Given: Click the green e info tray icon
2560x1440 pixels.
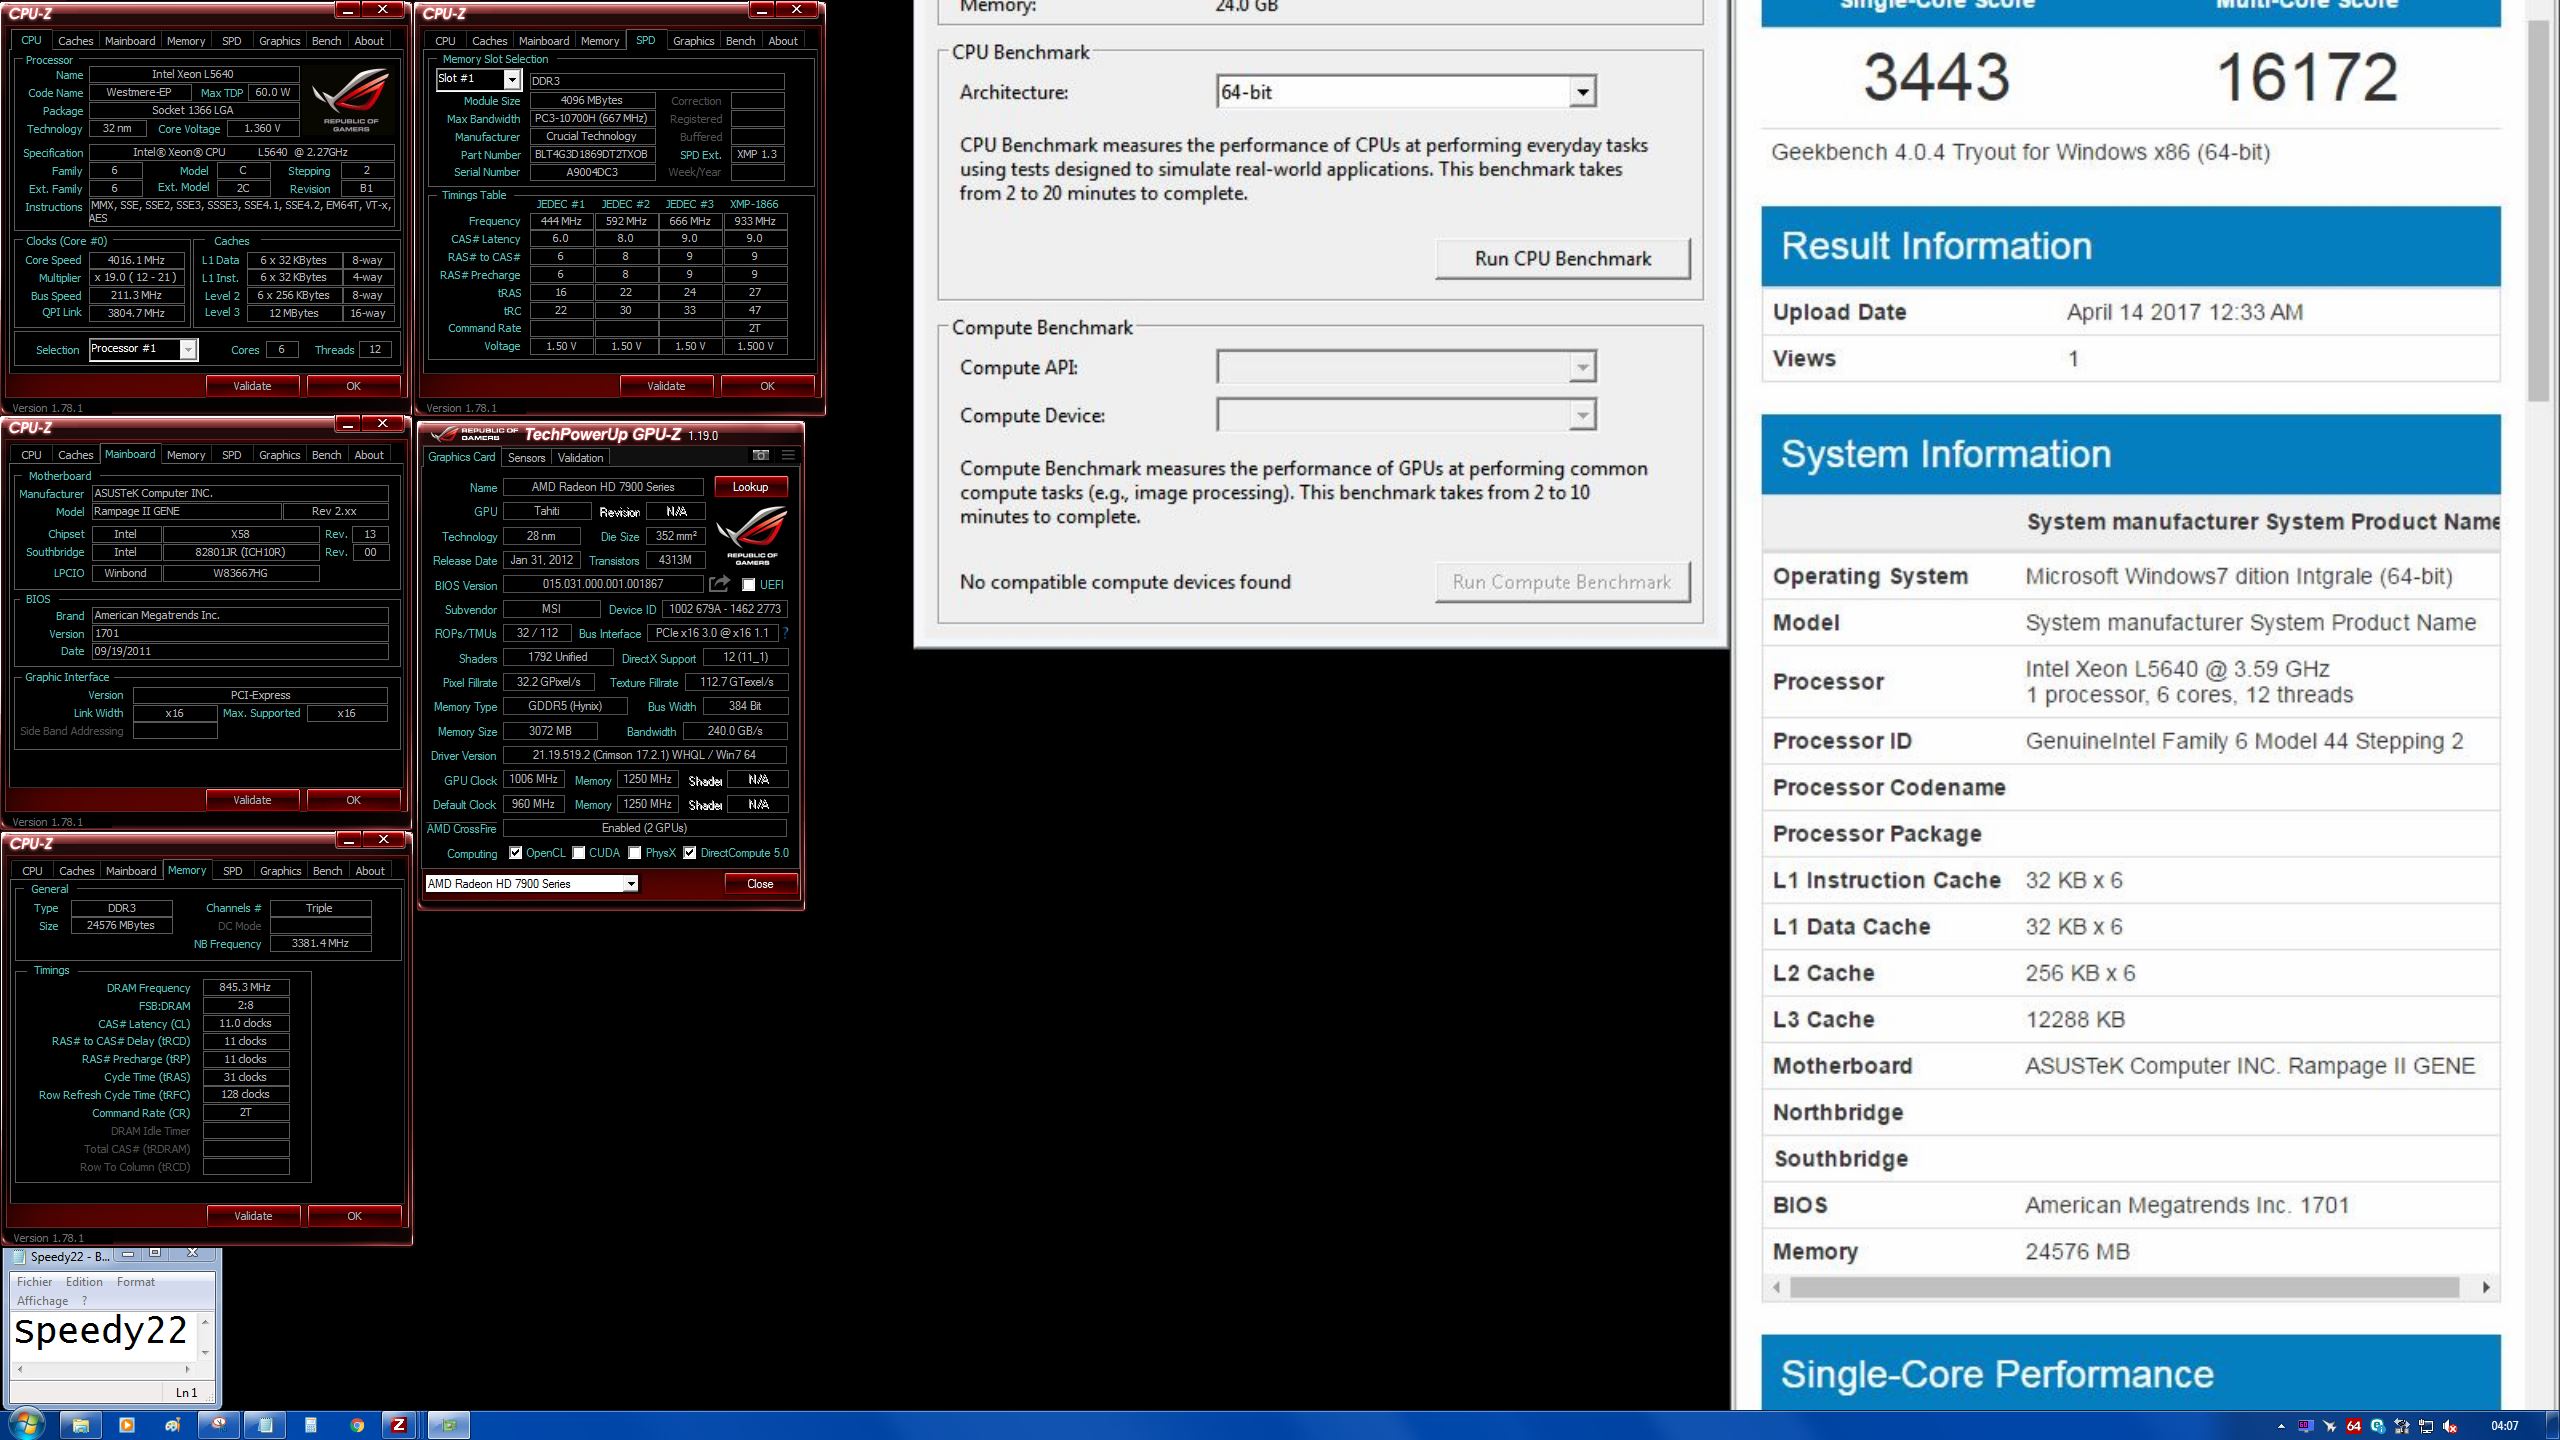Looking at the screenshot, I should (2378, 1426).
